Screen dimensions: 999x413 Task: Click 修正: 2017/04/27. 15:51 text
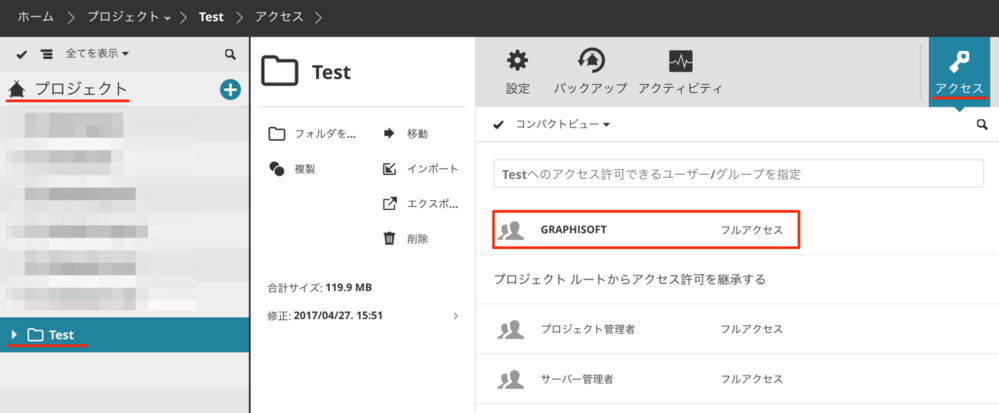325,315
